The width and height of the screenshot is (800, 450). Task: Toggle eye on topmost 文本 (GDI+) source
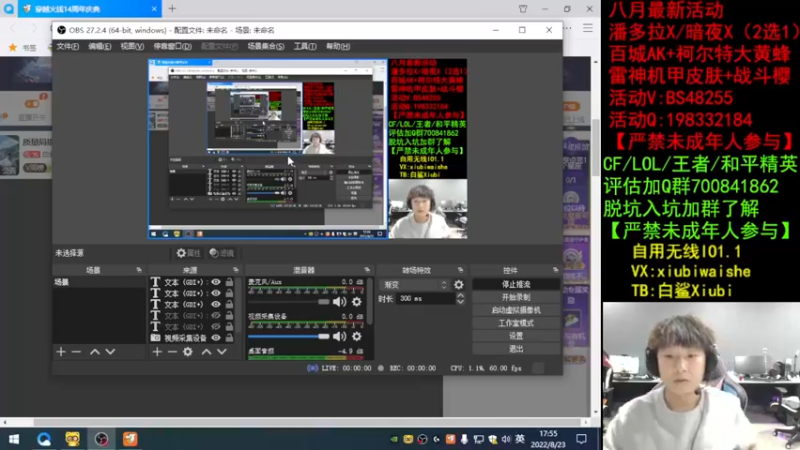(x=216, y=282)
